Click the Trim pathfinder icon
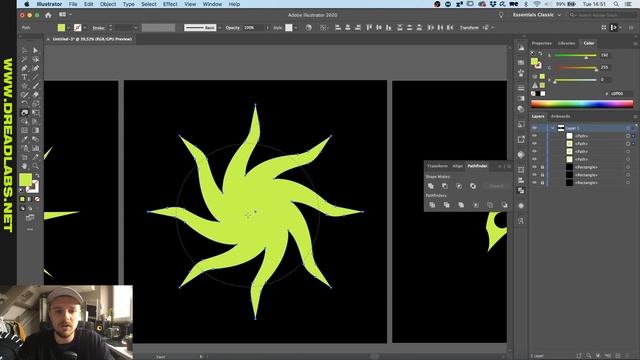Viewport: 640px width, 360px height. [447, 205]
